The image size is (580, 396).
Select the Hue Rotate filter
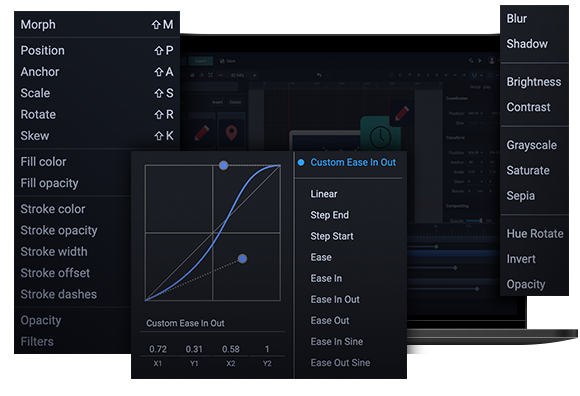(535, 234)
